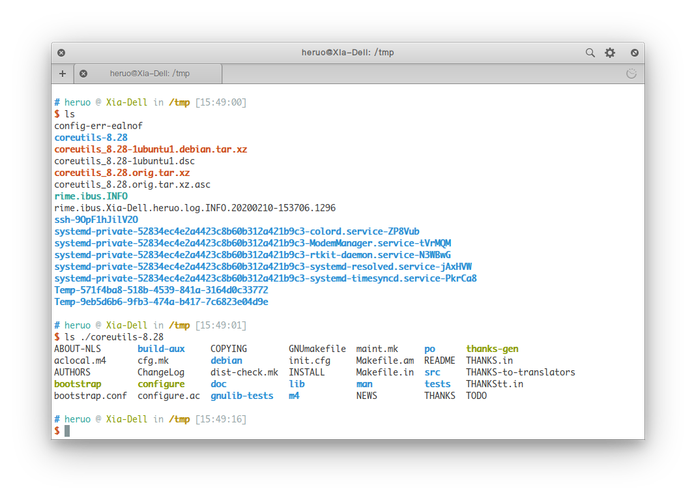Click the GNUmakefile file name
Screen dimensions: 696x500
[x=317, y=349]
